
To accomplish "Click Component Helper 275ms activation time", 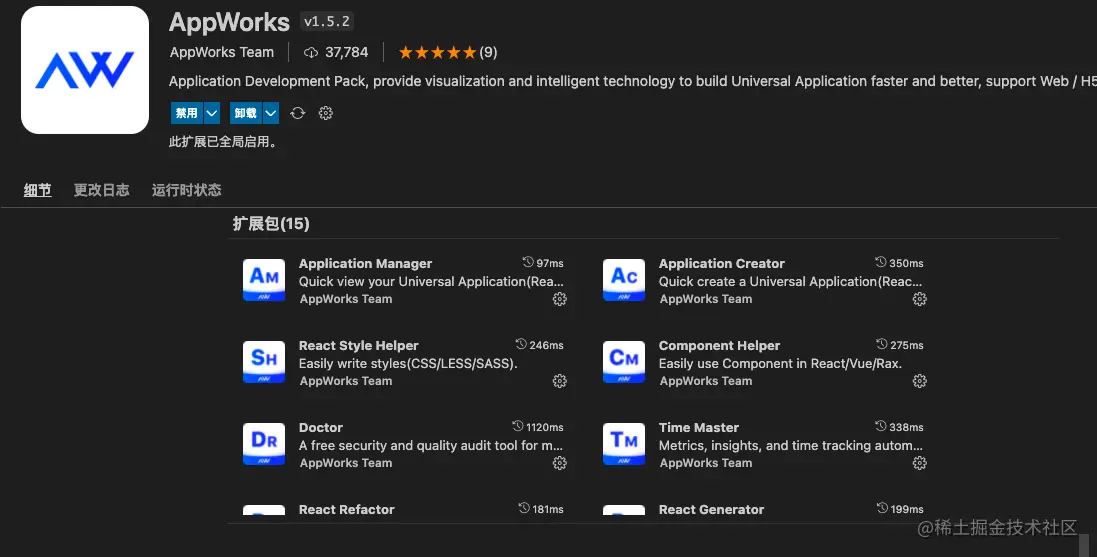I will coord(900,345).
